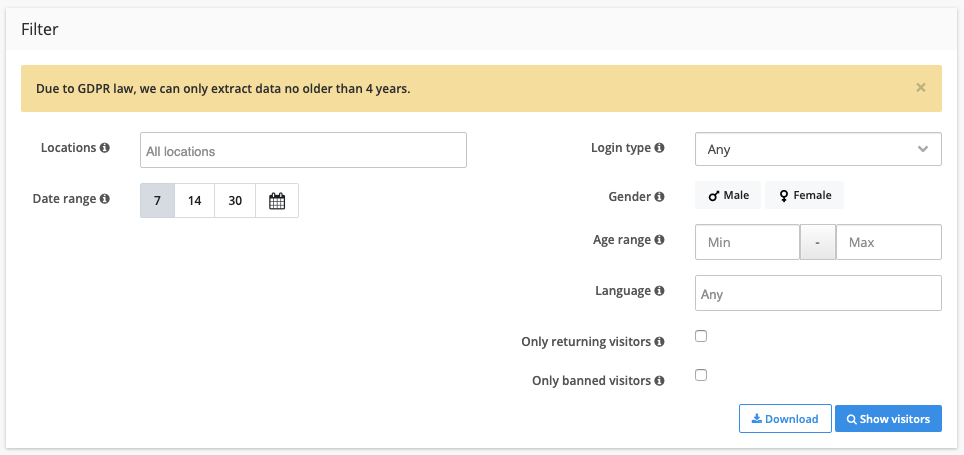Open the Language selection field
The width and height of the screenshot is (964, 455).
[x=818, y=293]
